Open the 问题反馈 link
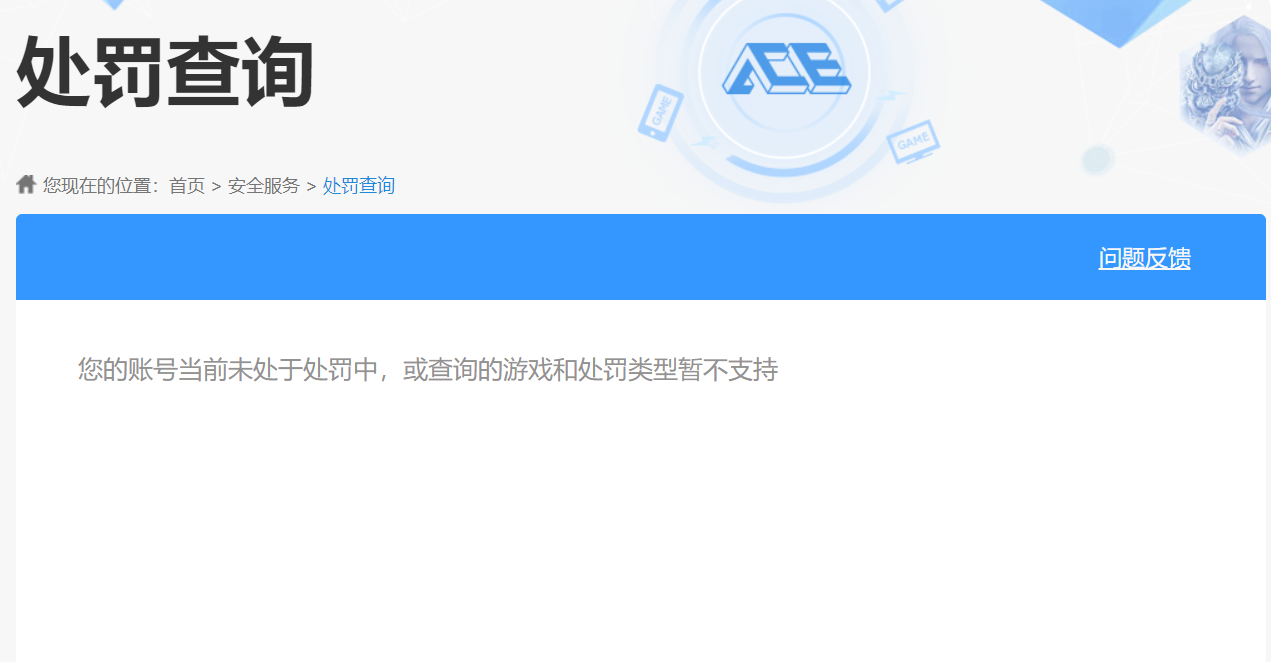The width and height of the screenshot is (1271, 662). [1144, 258]
